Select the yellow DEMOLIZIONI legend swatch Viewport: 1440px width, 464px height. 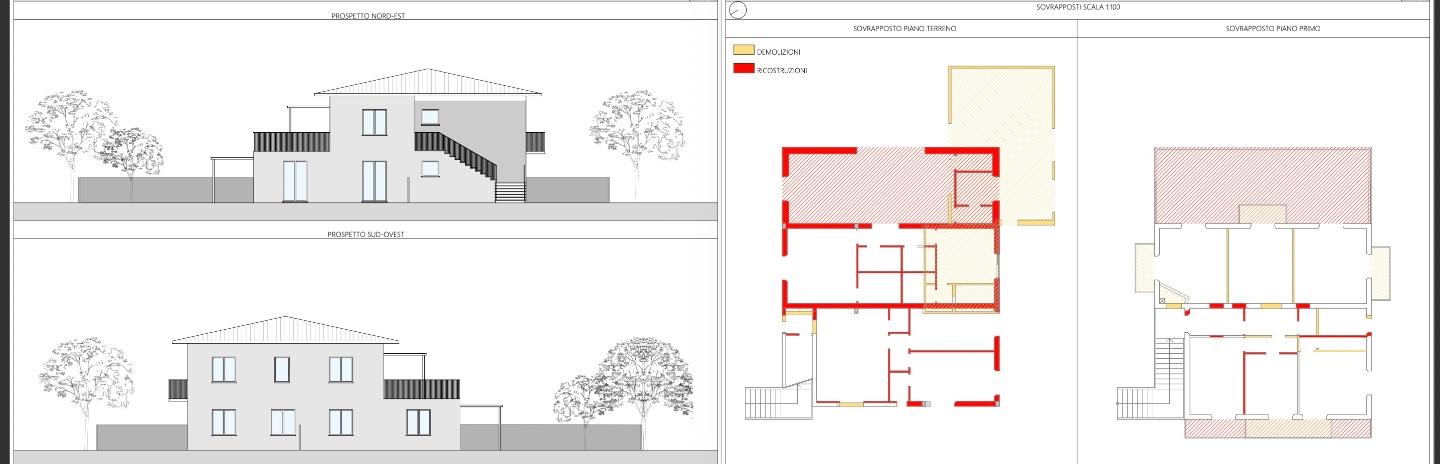click(743, 50)
